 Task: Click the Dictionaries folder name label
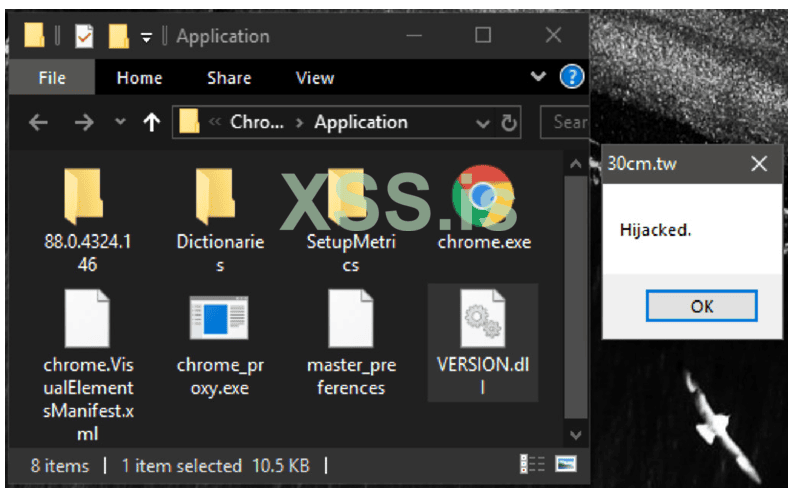coord(220,252)
